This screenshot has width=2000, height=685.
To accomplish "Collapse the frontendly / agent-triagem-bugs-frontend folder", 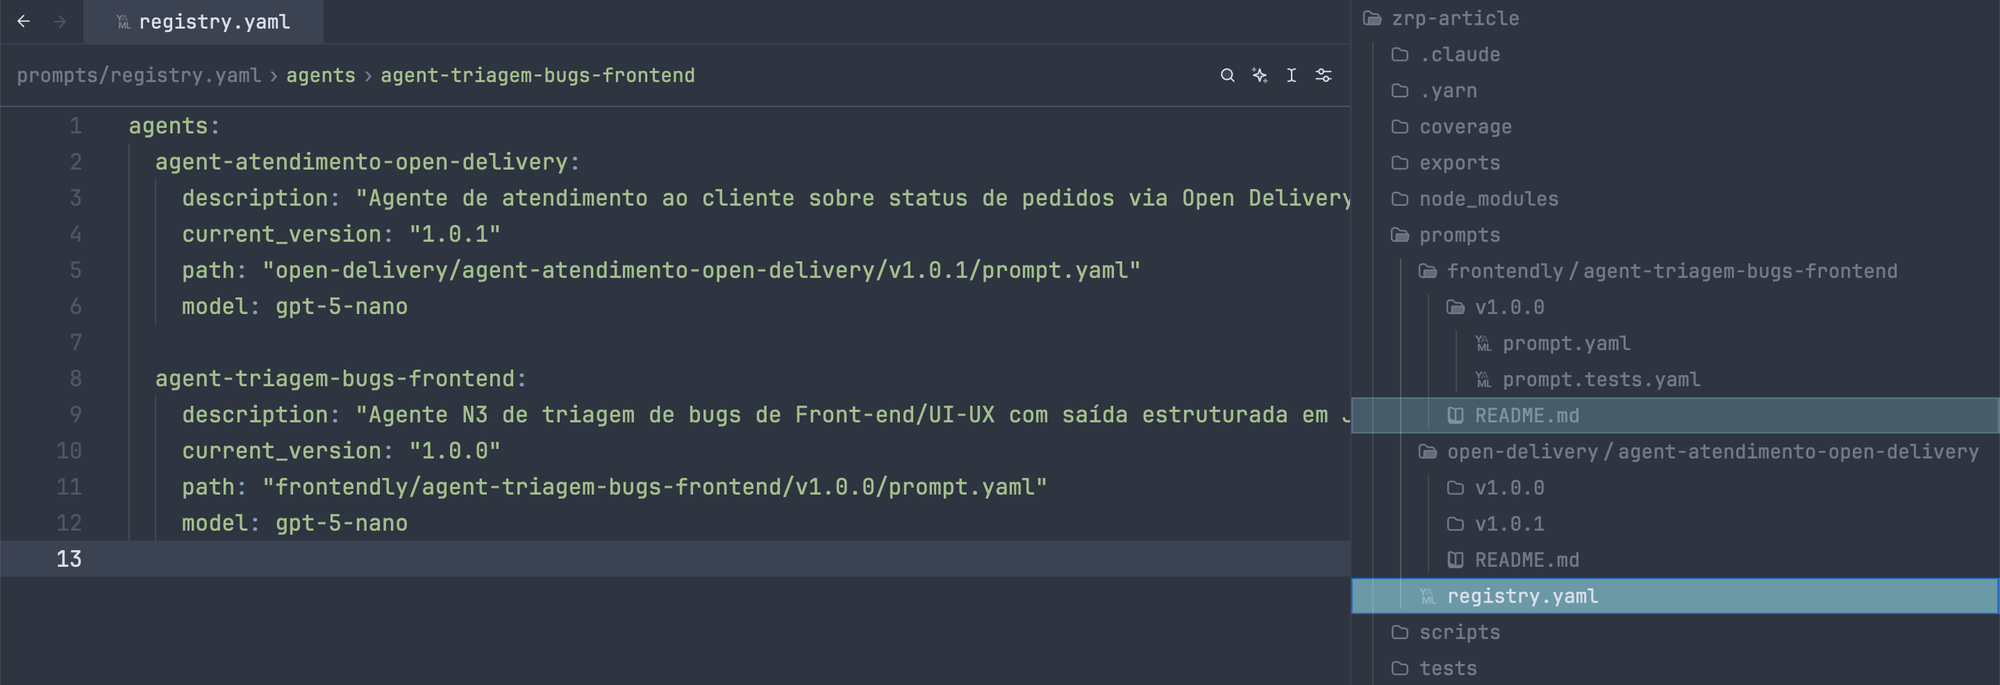I will (x=1658, y=271).
